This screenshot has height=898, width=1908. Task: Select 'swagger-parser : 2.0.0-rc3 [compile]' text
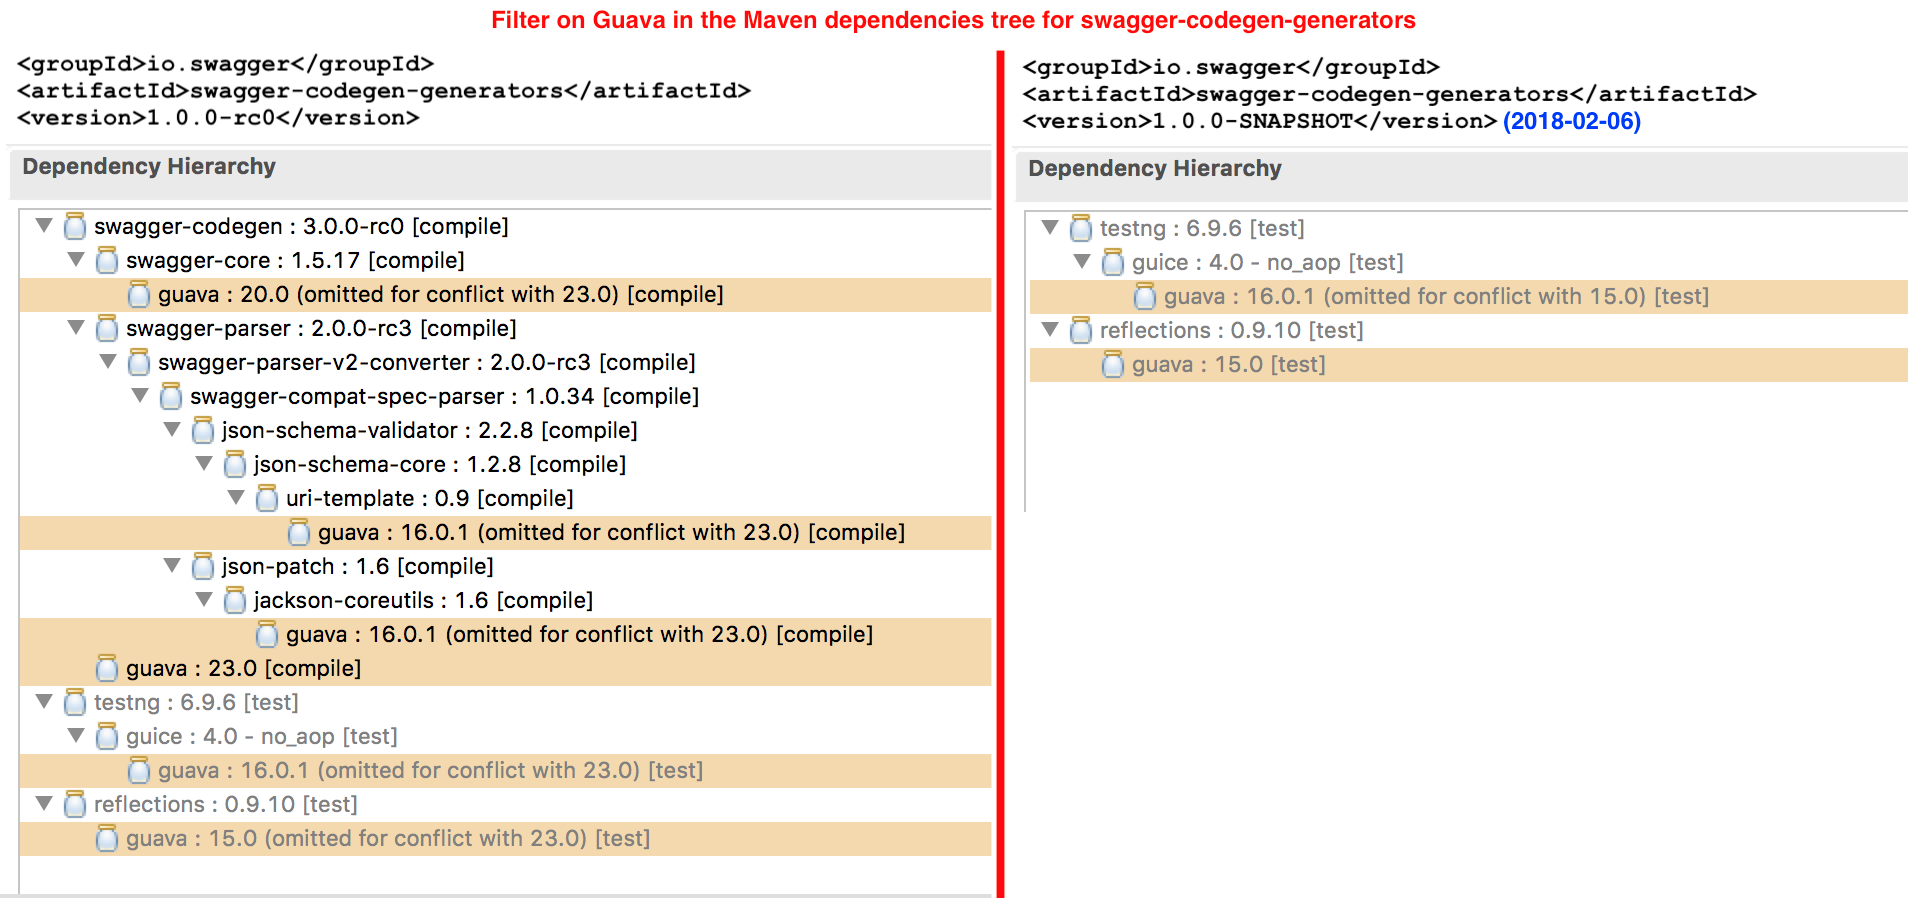coord(321,328)
